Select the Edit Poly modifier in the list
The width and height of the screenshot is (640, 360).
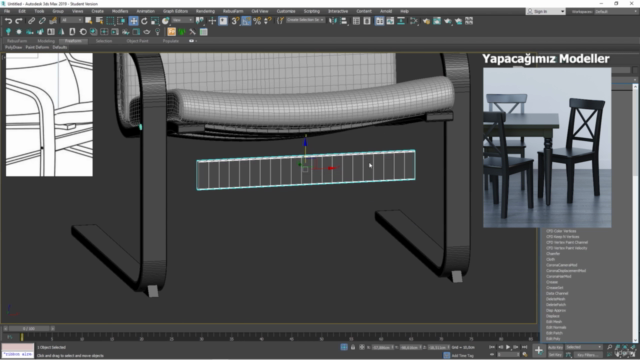[x=553, y=339]
